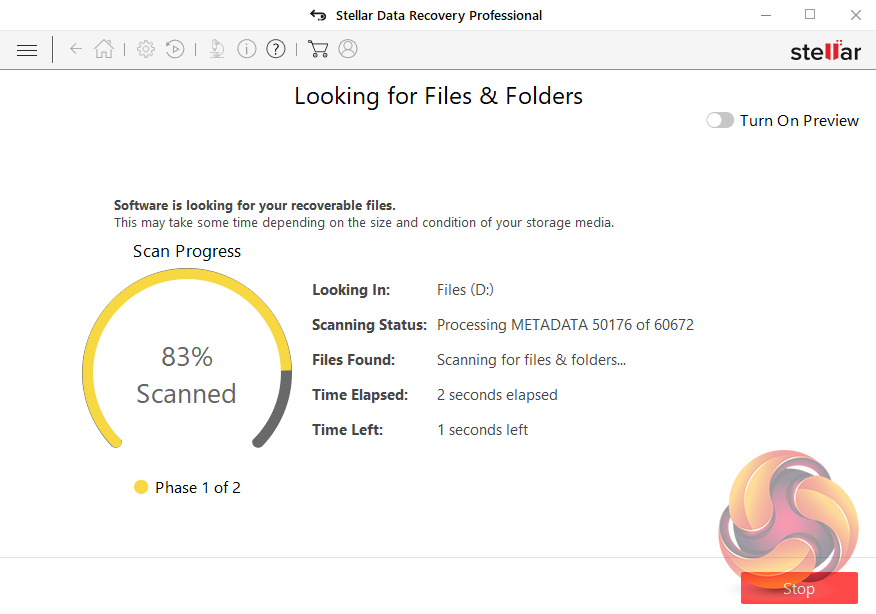Toggle the Turn On Preview switch
The image size is (876, 614).
pyautogui.click(x=720, y=120)
